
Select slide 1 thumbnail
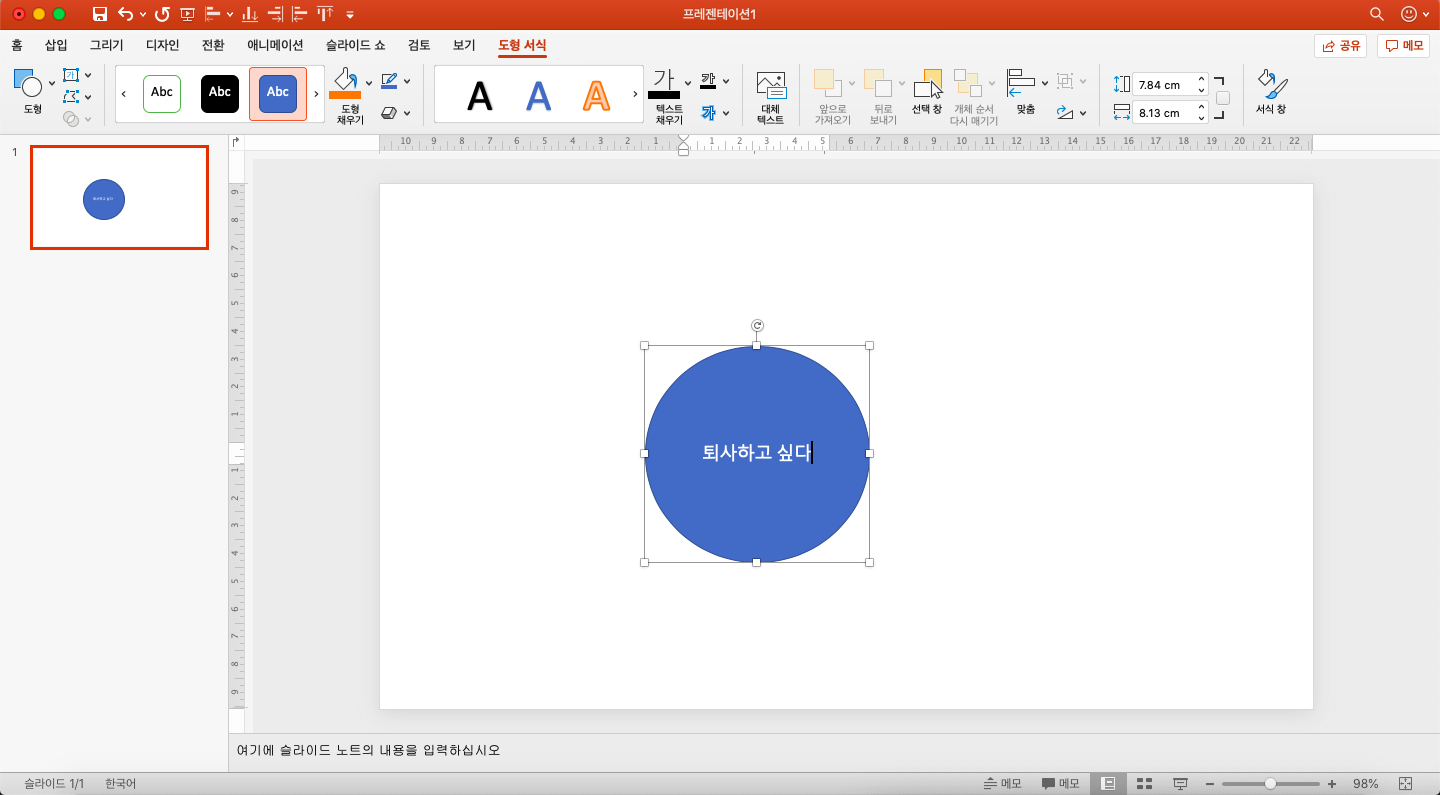[x=119, y=197]
